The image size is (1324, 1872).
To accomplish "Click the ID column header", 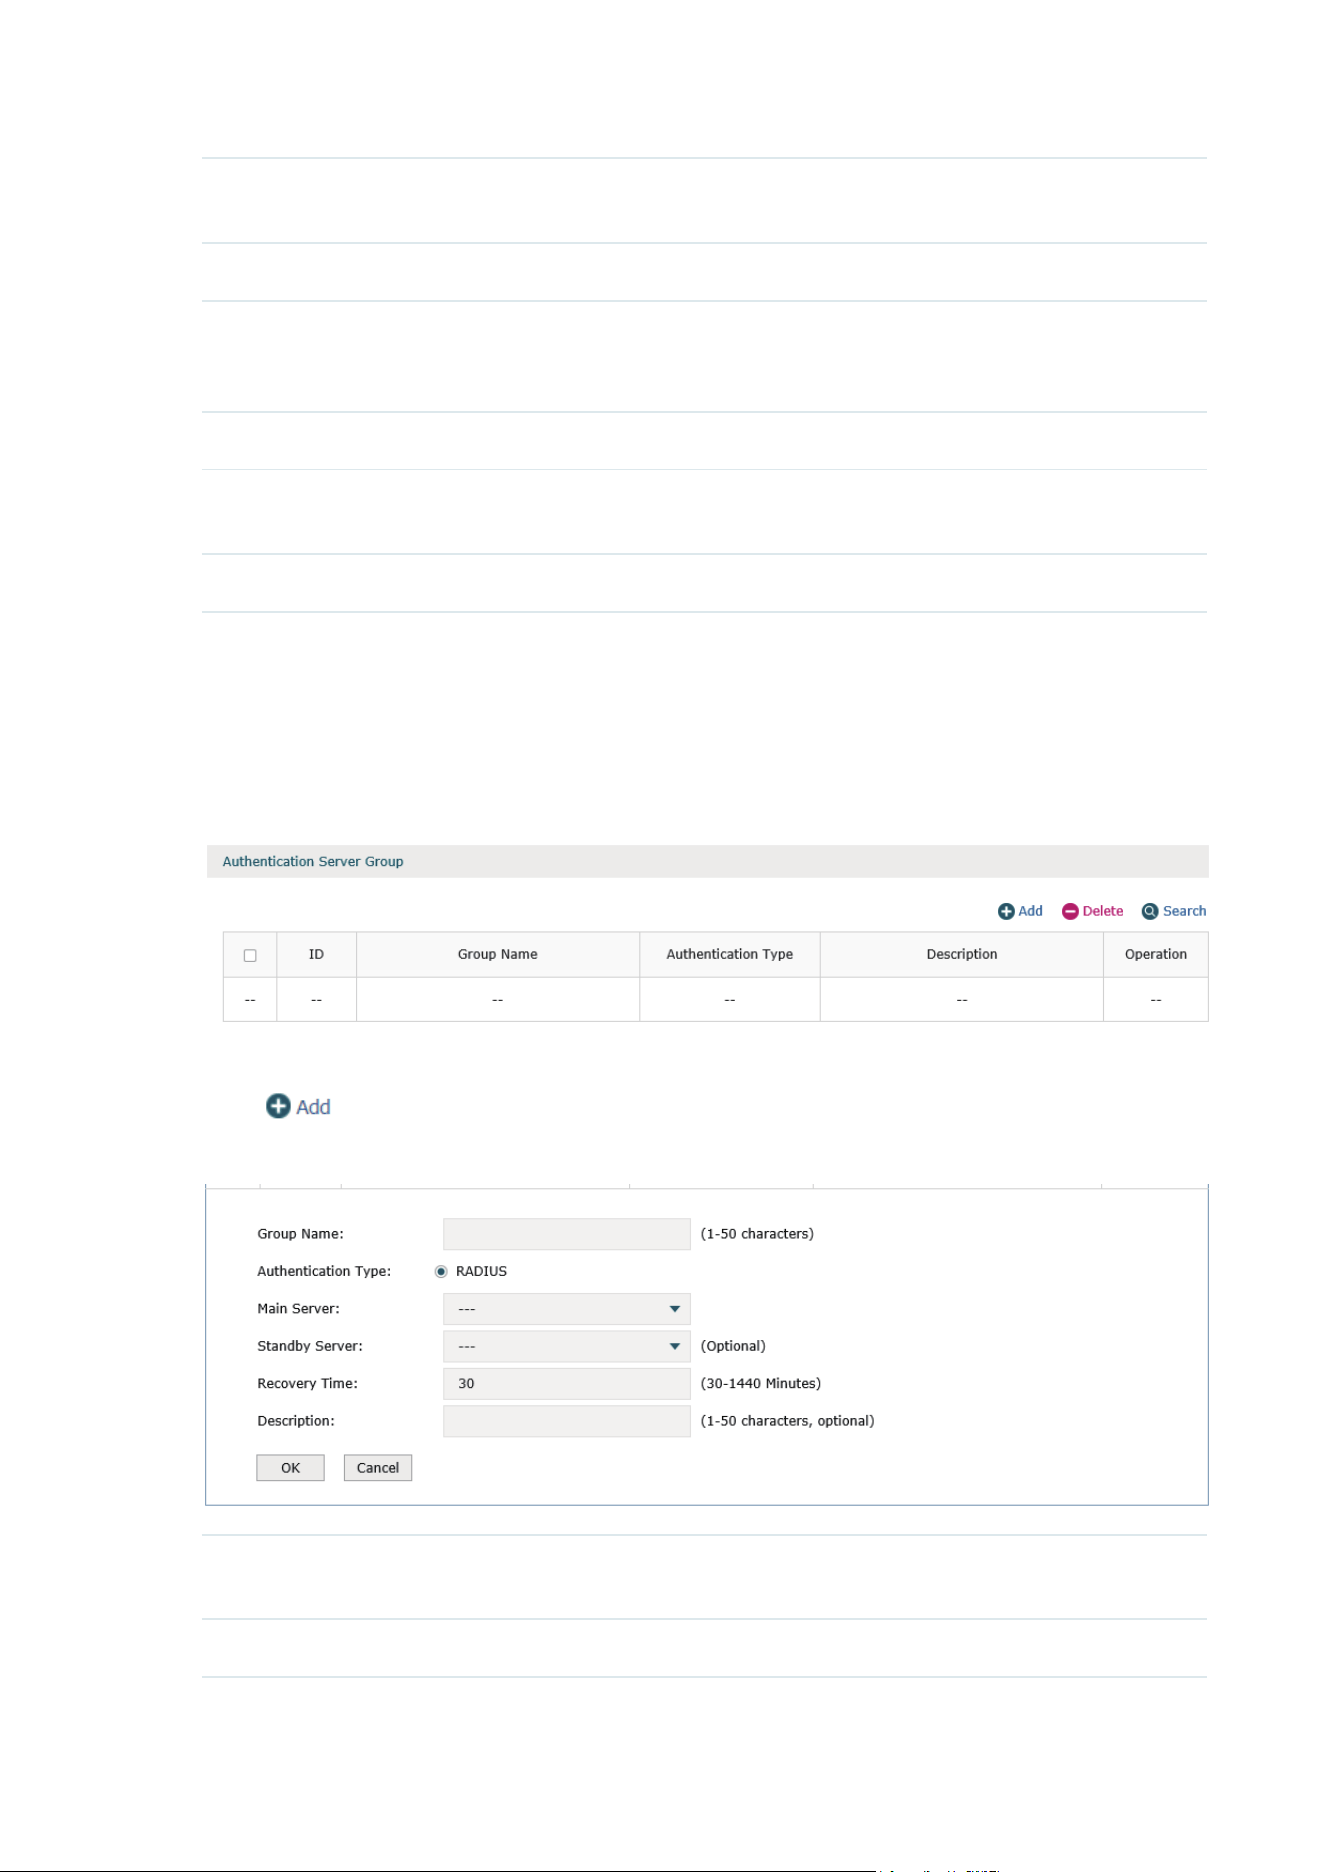I will click(316, 954).
